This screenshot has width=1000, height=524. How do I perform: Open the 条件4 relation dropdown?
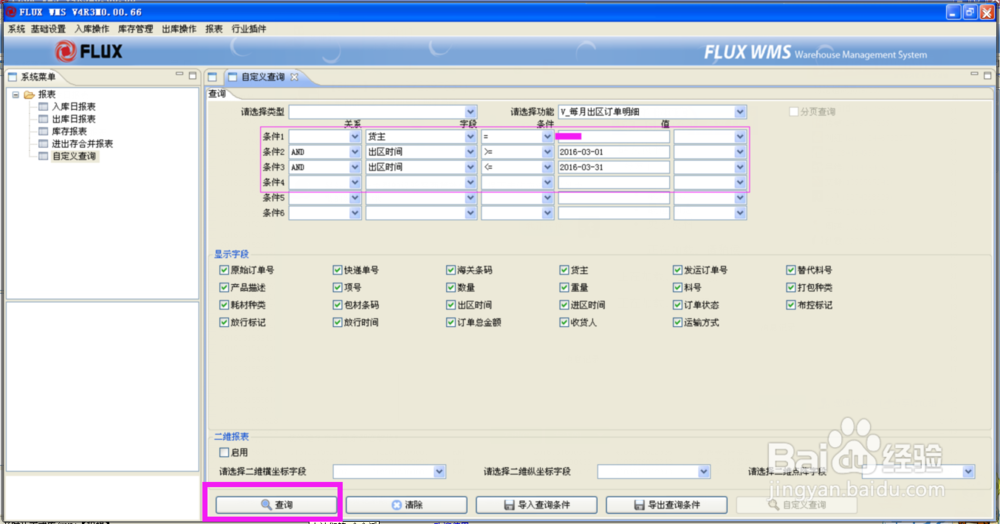pyautogui.click(x=355, y=182)
